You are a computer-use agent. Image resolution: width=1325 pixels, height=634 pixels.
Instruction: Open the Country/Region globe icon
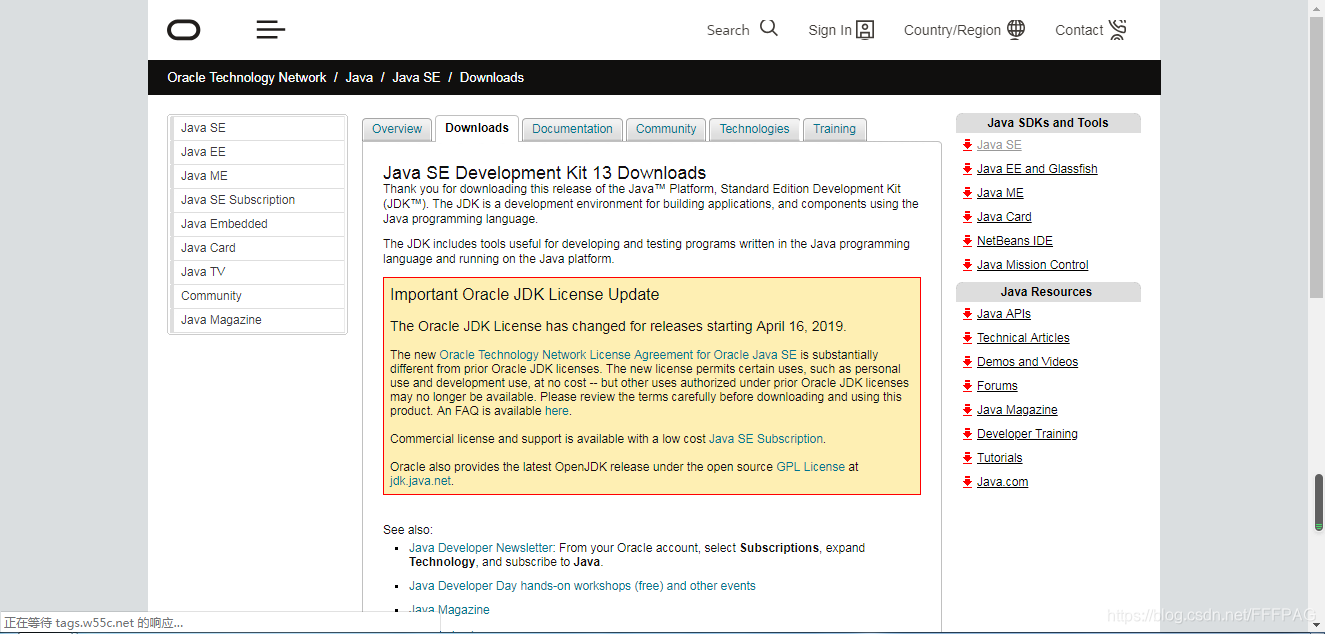tap(1016, 29)
